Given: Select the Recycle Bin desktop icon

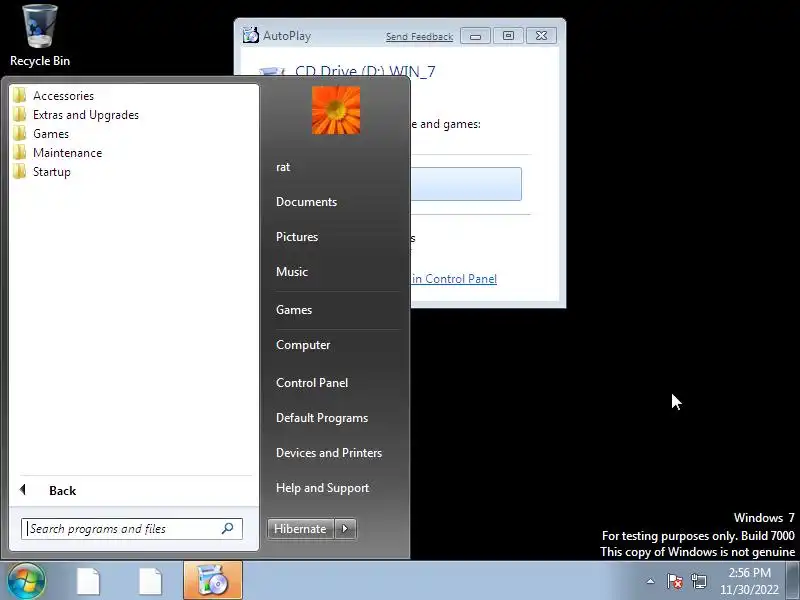Looking at the screenshot, I should [40, 35].
